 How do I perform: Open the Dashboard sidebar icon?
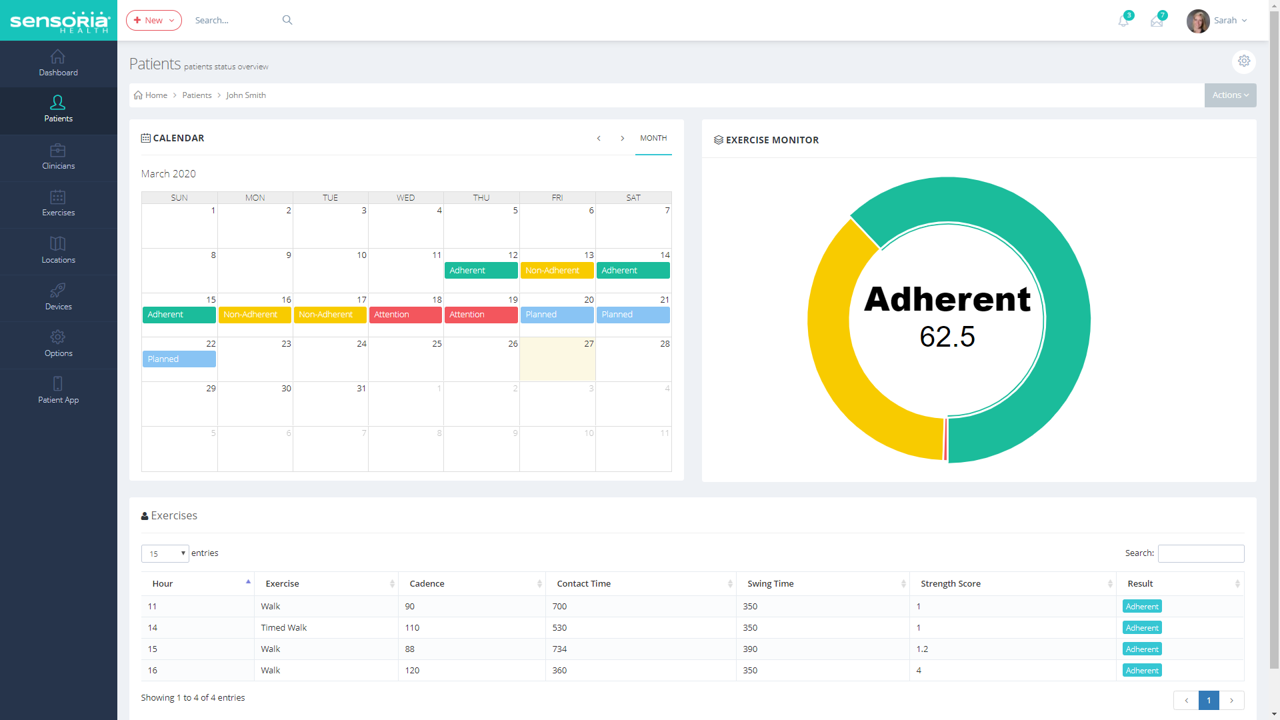click(x=58, y=57)
